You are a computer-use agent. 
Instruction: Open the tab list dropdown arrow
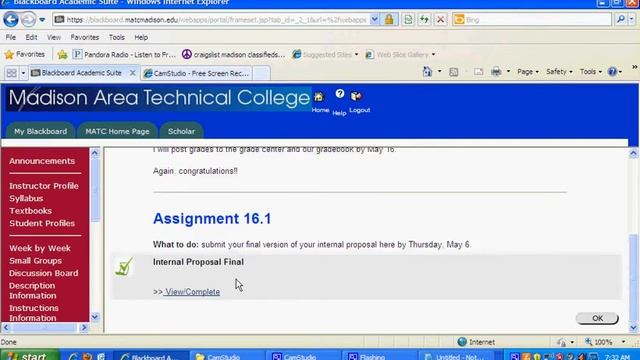tap(23, 73)
